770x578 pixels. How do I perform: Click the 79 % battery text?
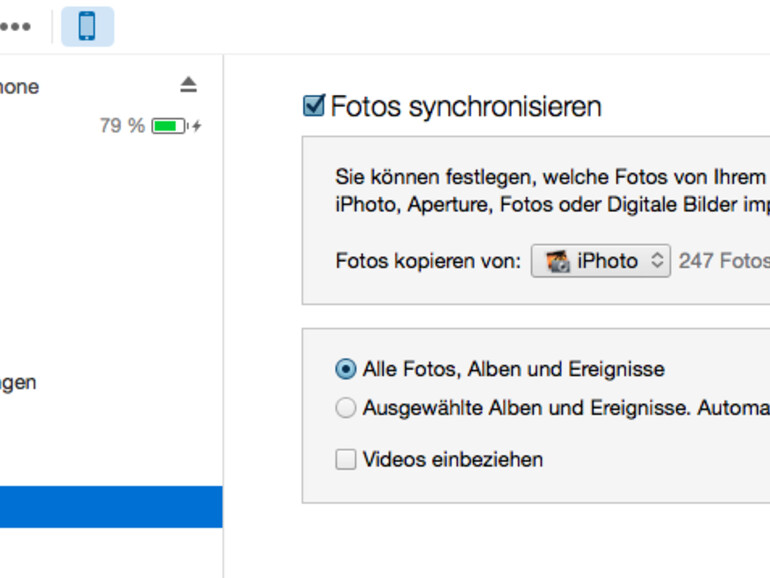tap(122, 126)
